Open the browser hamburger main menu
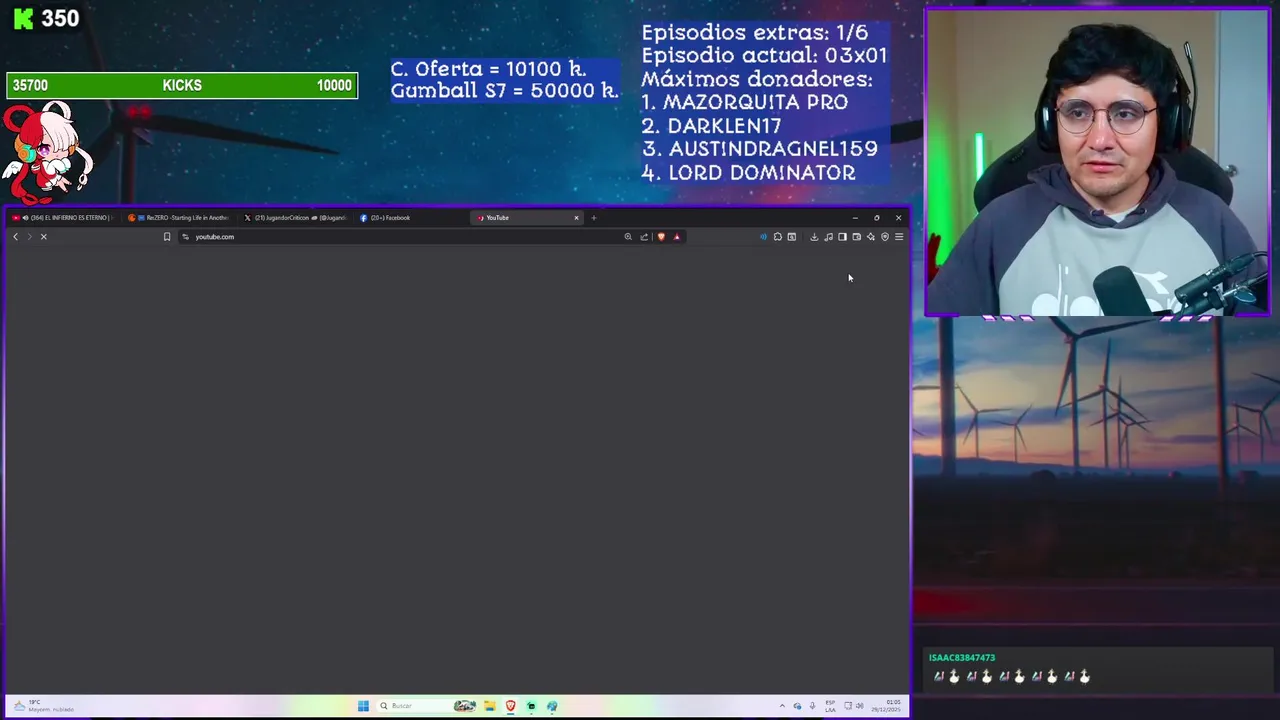 click(899, 237)
